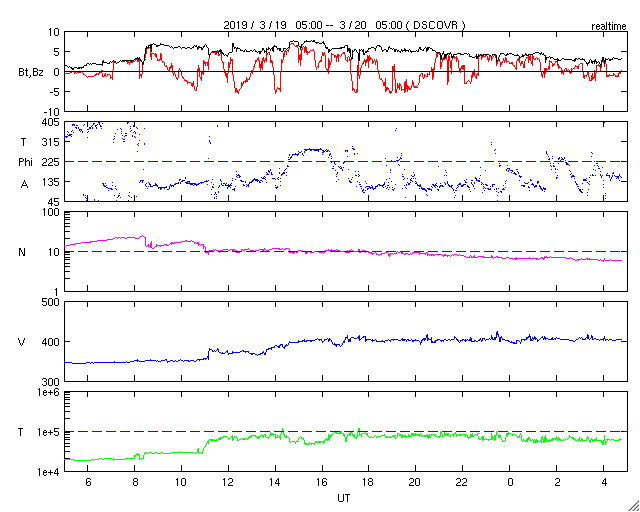
Task: Click the '5' tick on Bt,Bz axis
Action: coord(57,52)
